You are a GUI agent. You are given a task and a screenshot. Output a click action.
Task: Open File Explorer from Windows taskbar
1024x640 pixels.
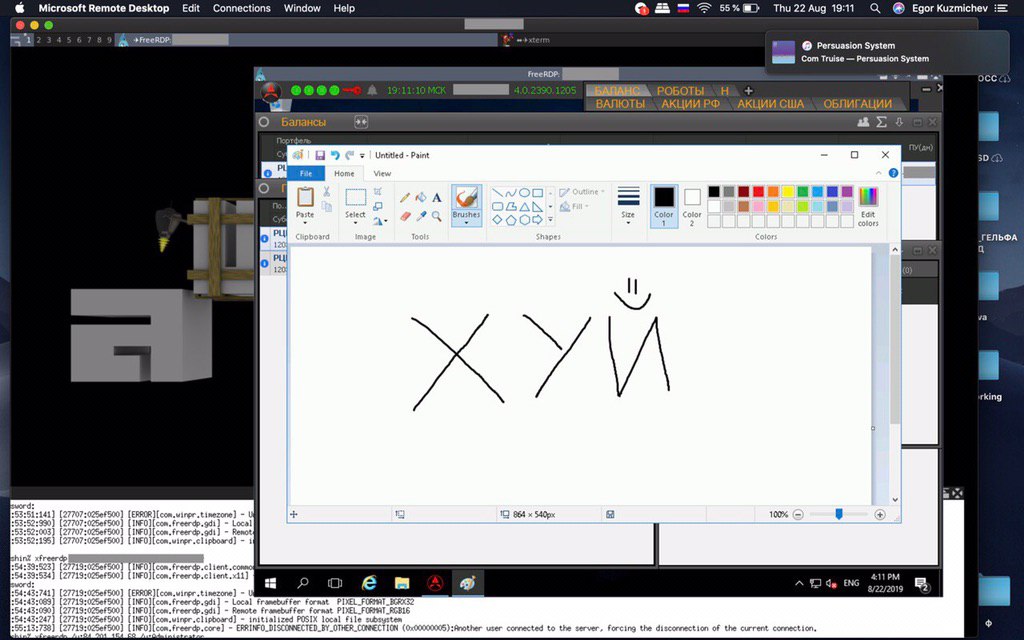(x=402, y=583)
